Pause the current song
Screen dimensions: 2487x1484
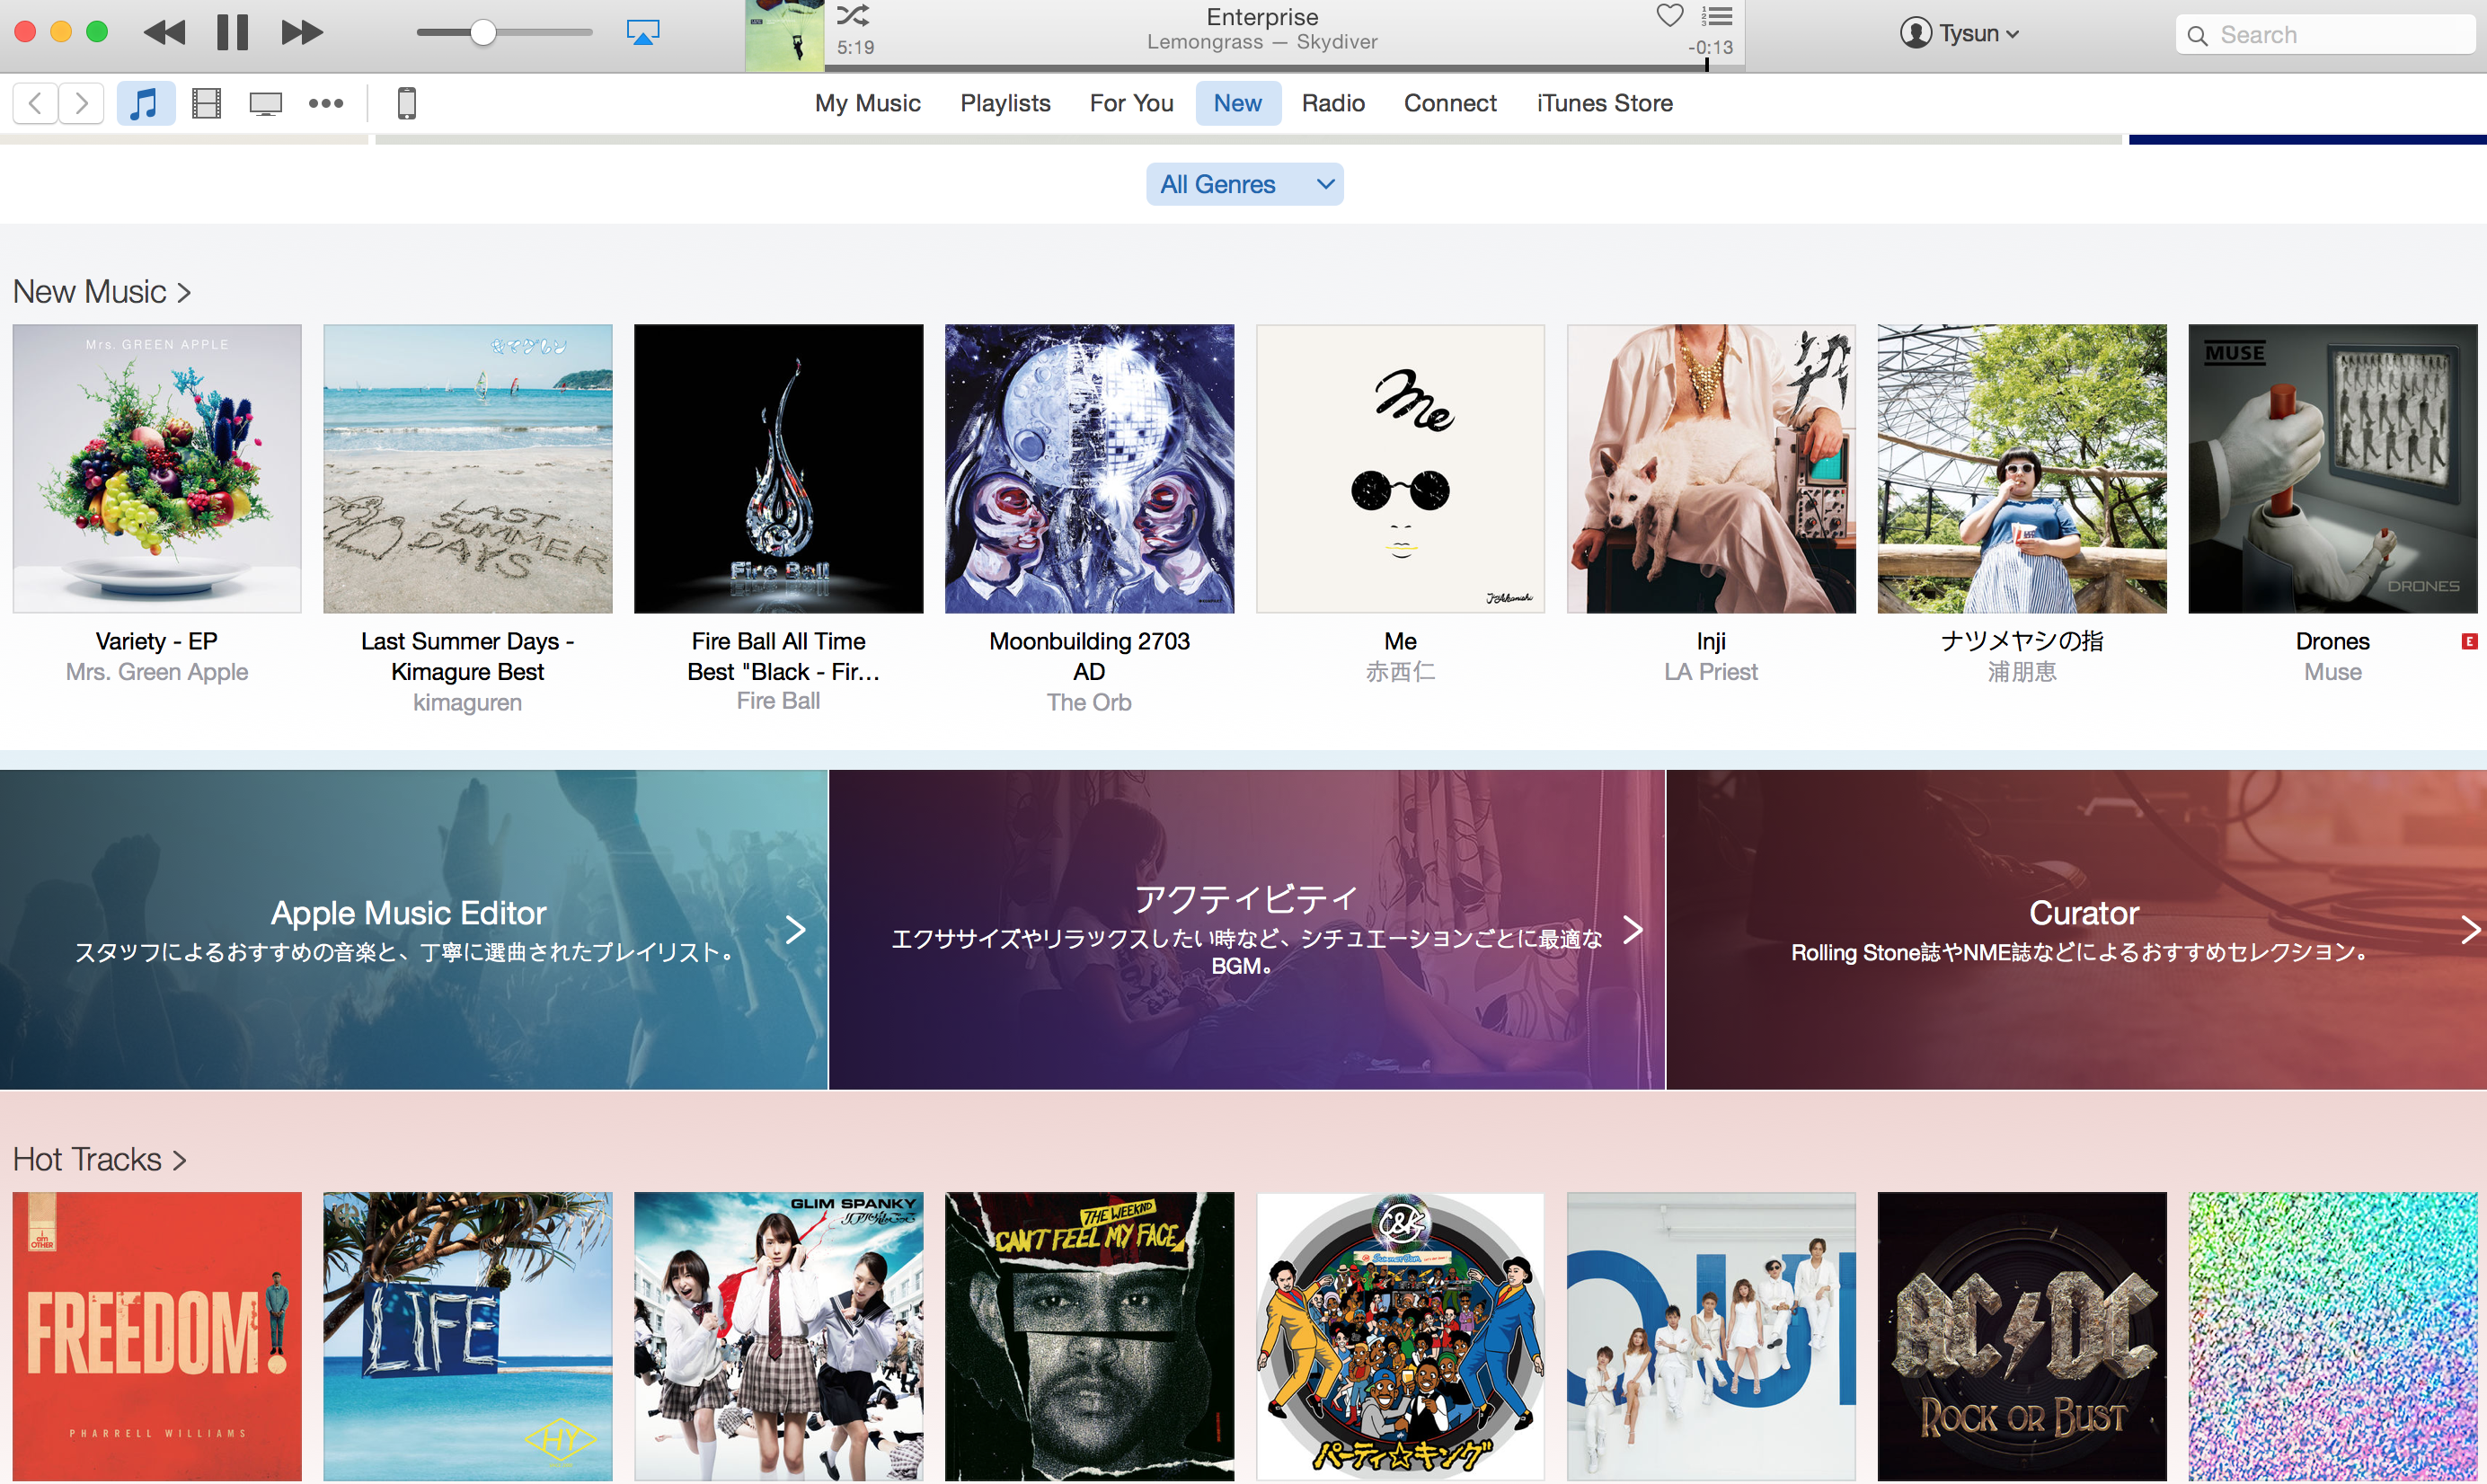(x=232, y=33)
